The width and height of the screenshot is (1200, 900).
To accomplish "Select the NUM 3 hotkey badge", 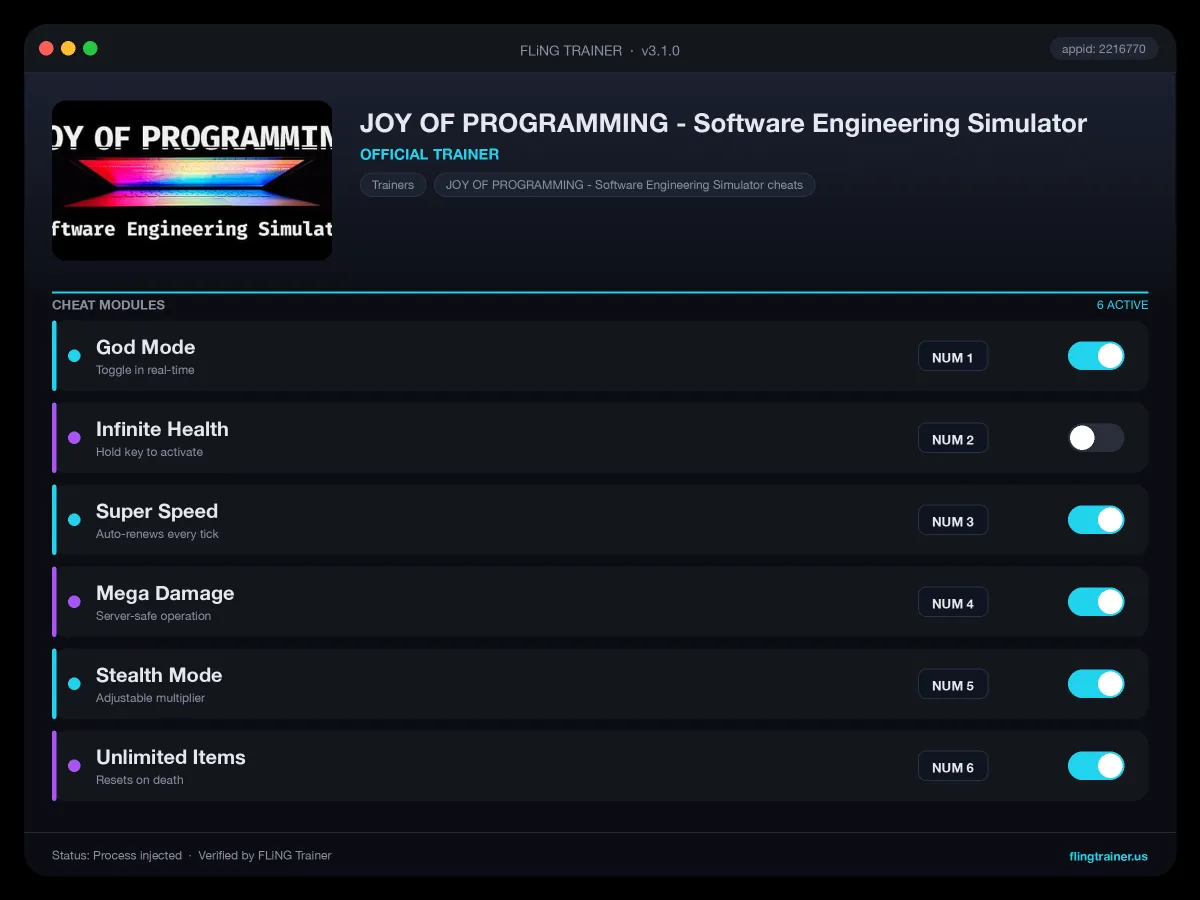I will [x=953, y=521].
